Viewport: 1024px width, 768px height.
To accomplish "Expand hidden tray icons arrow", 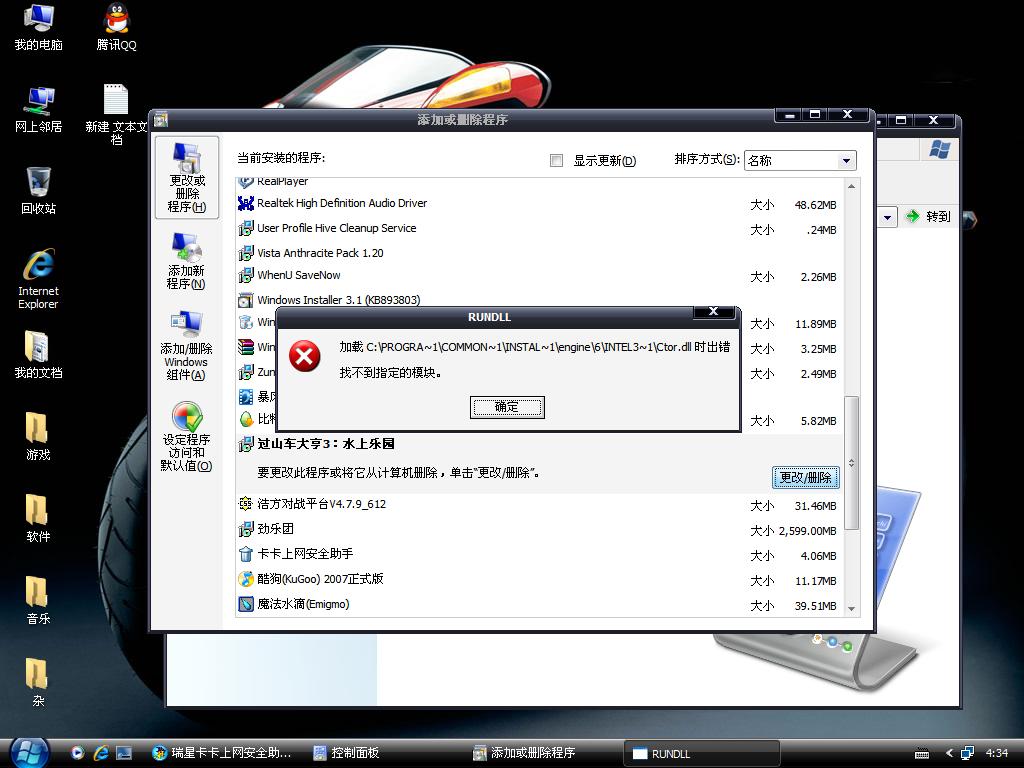I will (949, 753).
